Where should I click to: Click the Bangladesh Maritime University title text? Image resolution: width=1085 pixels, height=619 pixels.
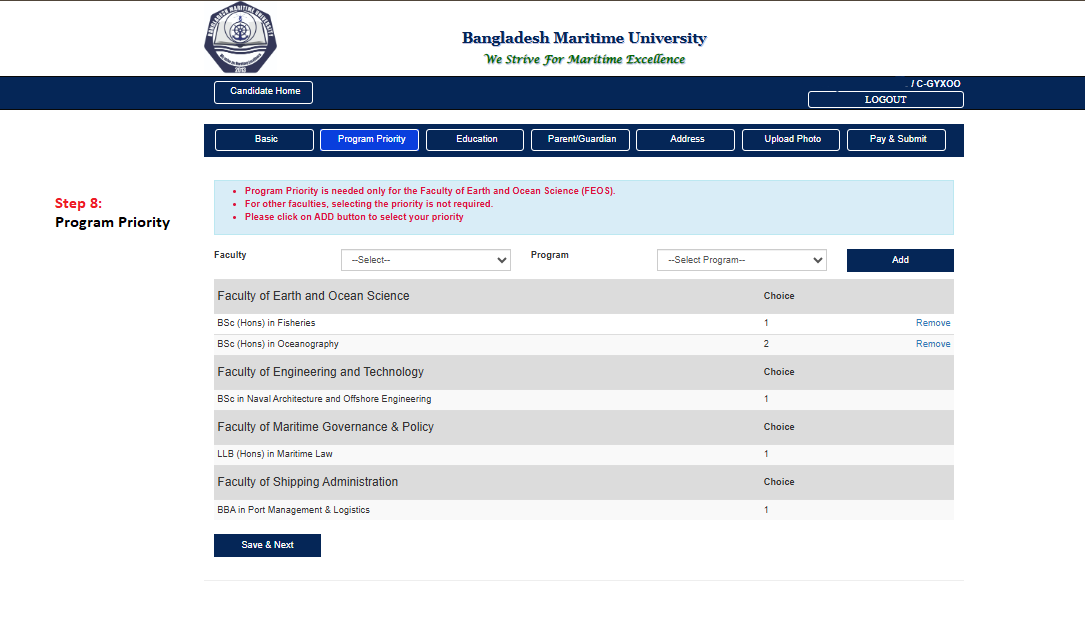(x=584, y=39)
